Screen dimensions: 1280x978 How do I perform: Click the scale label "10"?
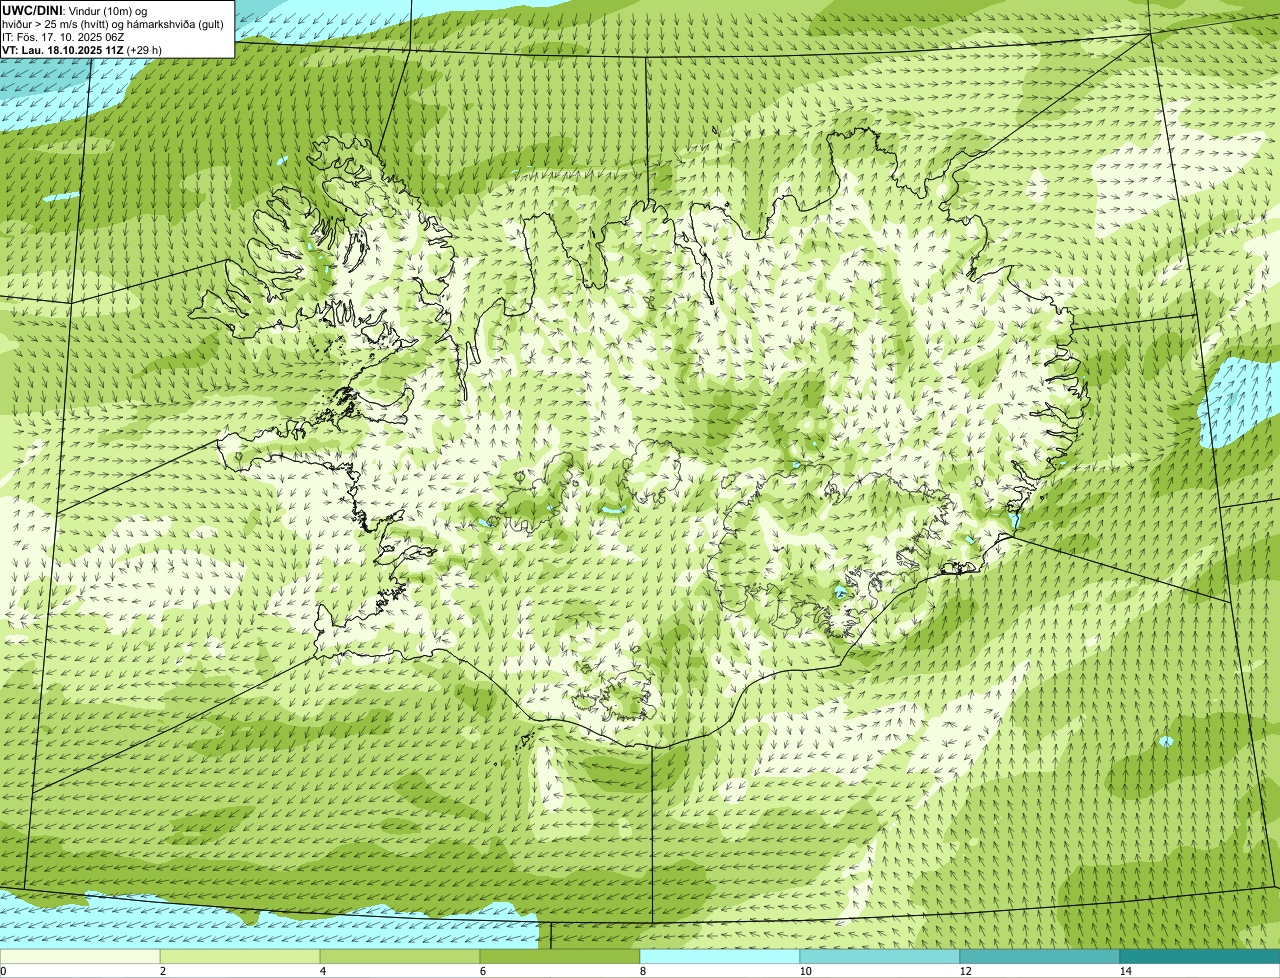[x=805, y=971]
